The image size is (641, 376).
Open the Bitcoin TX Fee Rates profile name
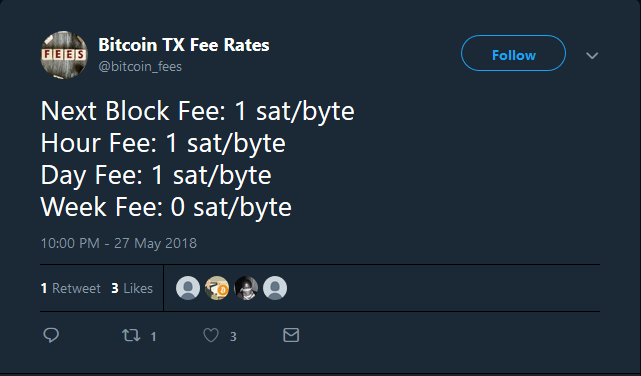(184, 45)
